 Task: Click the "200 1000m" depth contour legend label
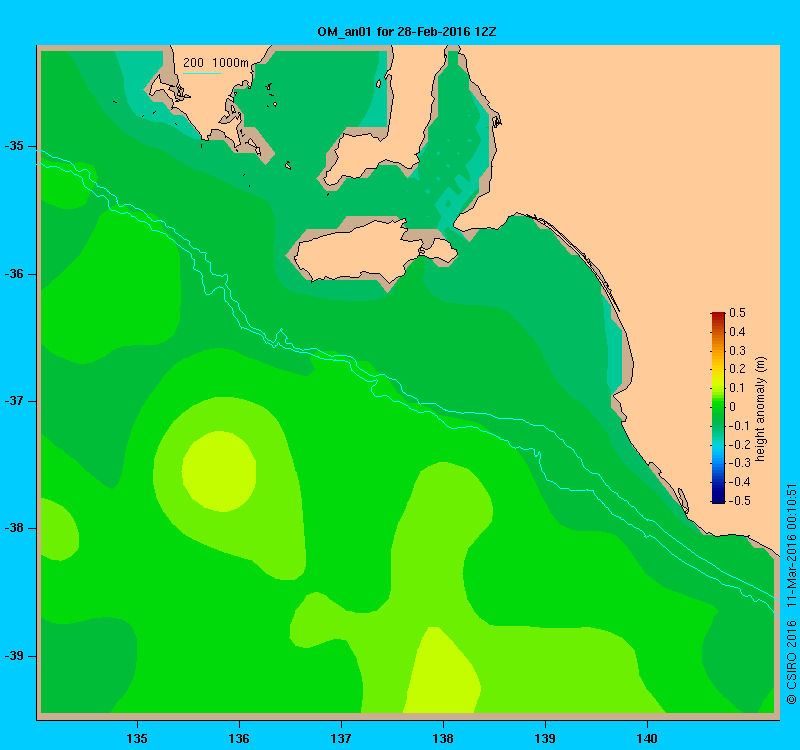point(216,63)
